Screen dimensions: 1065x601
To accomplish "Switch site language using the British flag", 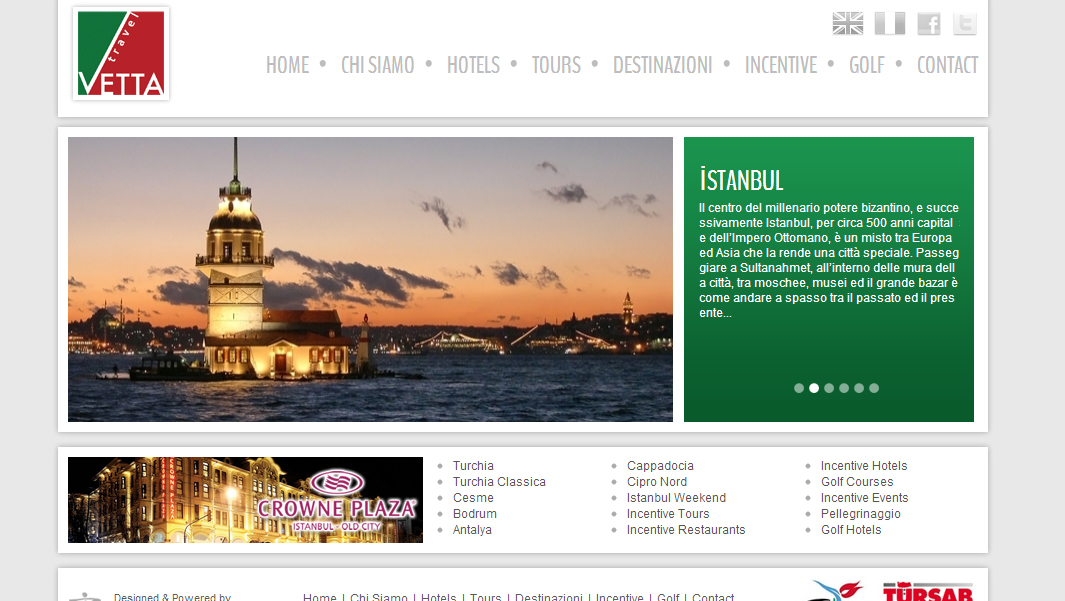I will [x=847, y=22].
